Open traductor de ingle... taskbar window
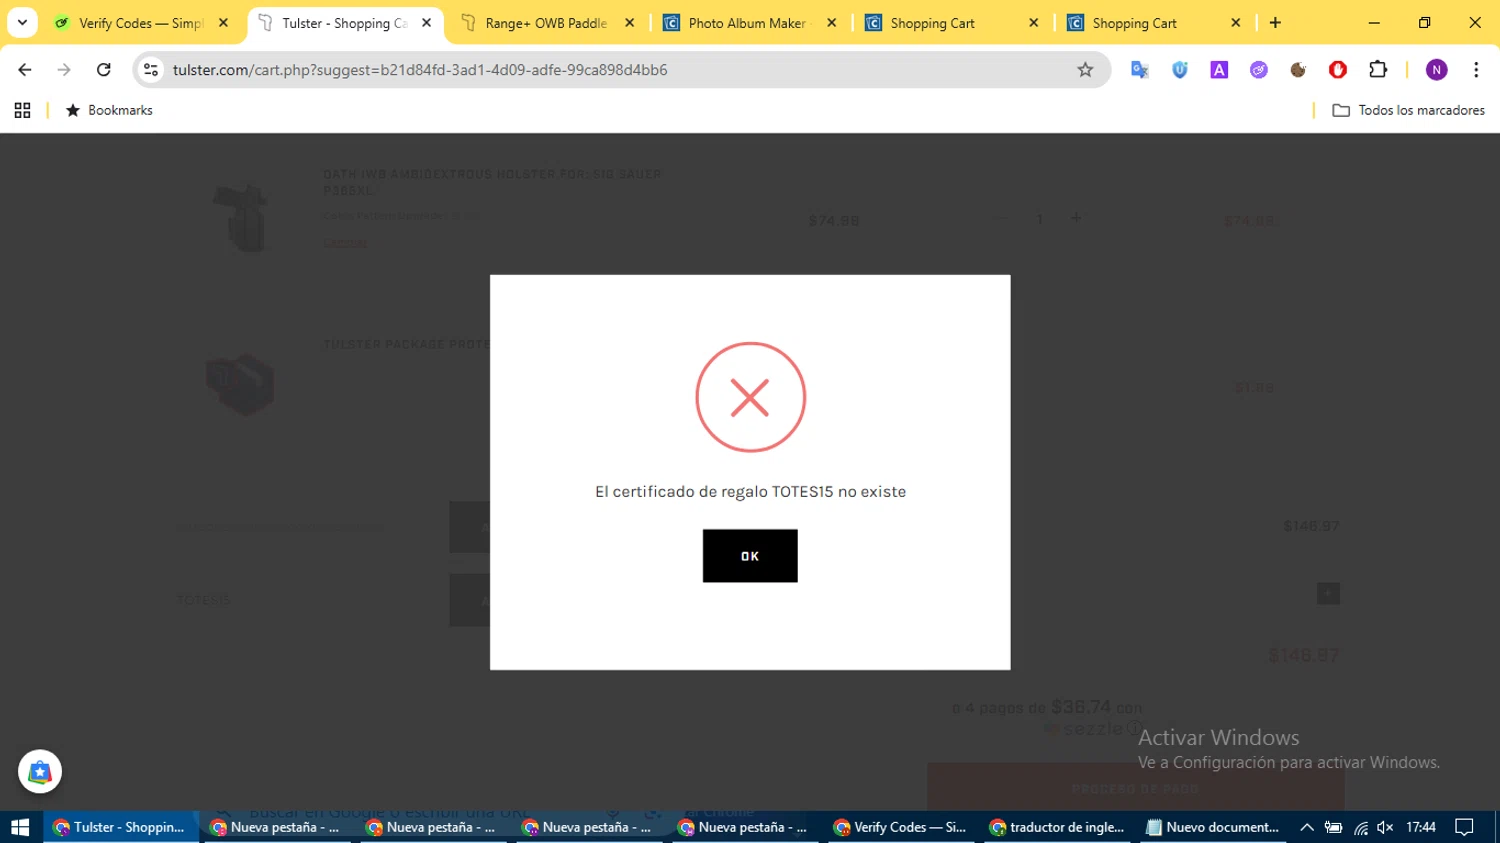The width and height of the screenshot is (1500, 843). (1057, 827)
